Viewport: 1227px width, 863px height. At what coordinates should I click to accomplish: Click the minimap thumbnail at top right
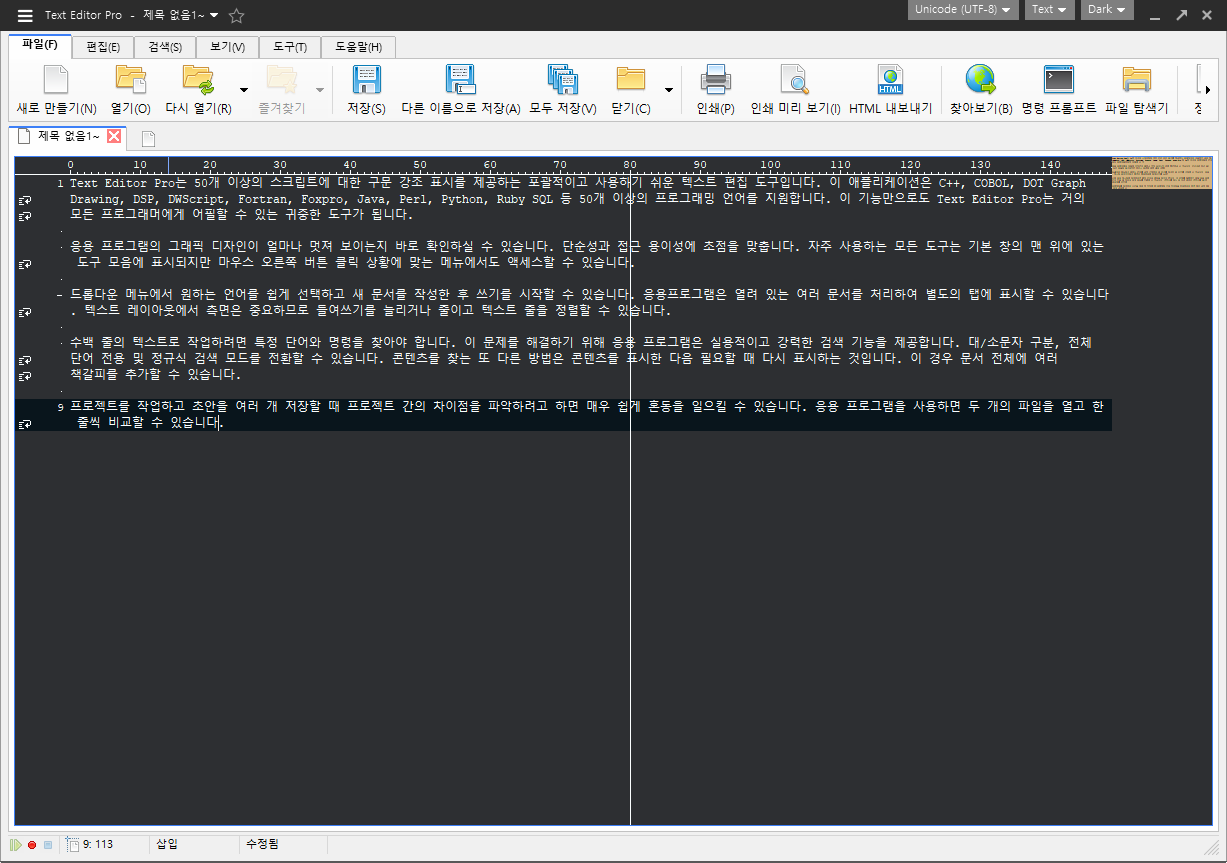pyautogui.click(x=1160, y=172)
